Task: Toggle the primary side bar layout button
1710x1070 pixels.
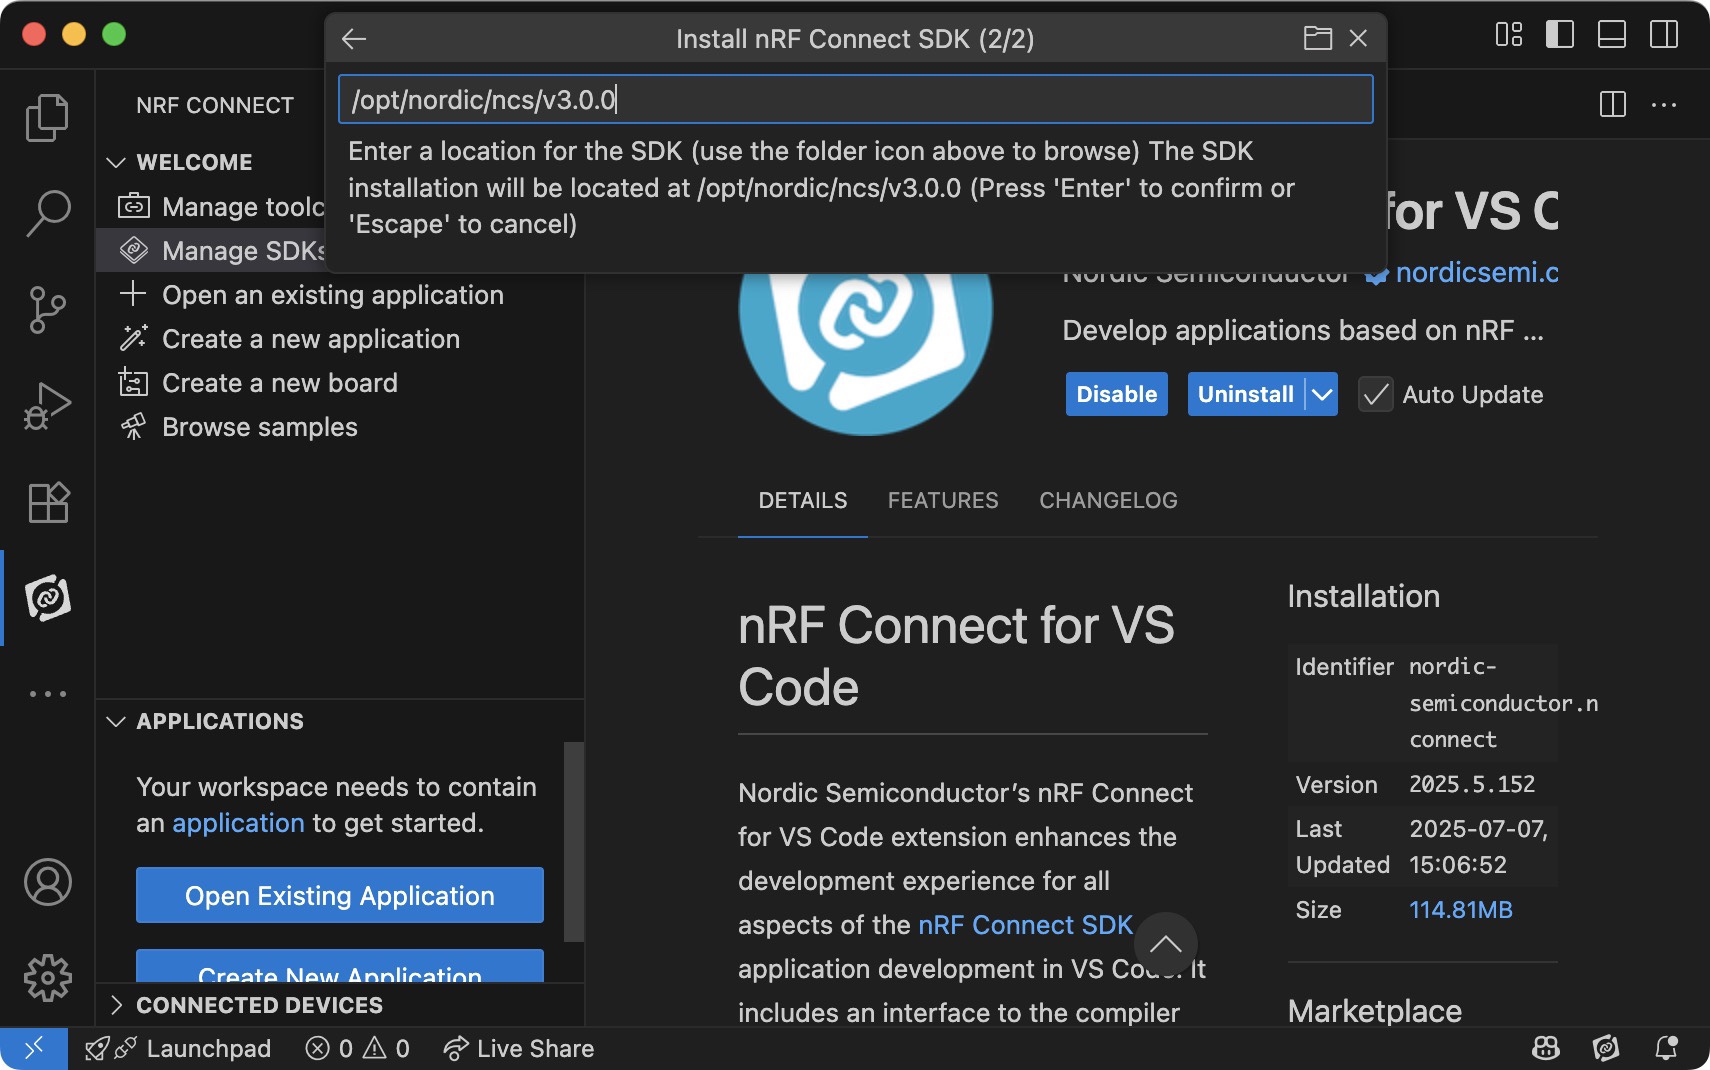Action: 1559,34
